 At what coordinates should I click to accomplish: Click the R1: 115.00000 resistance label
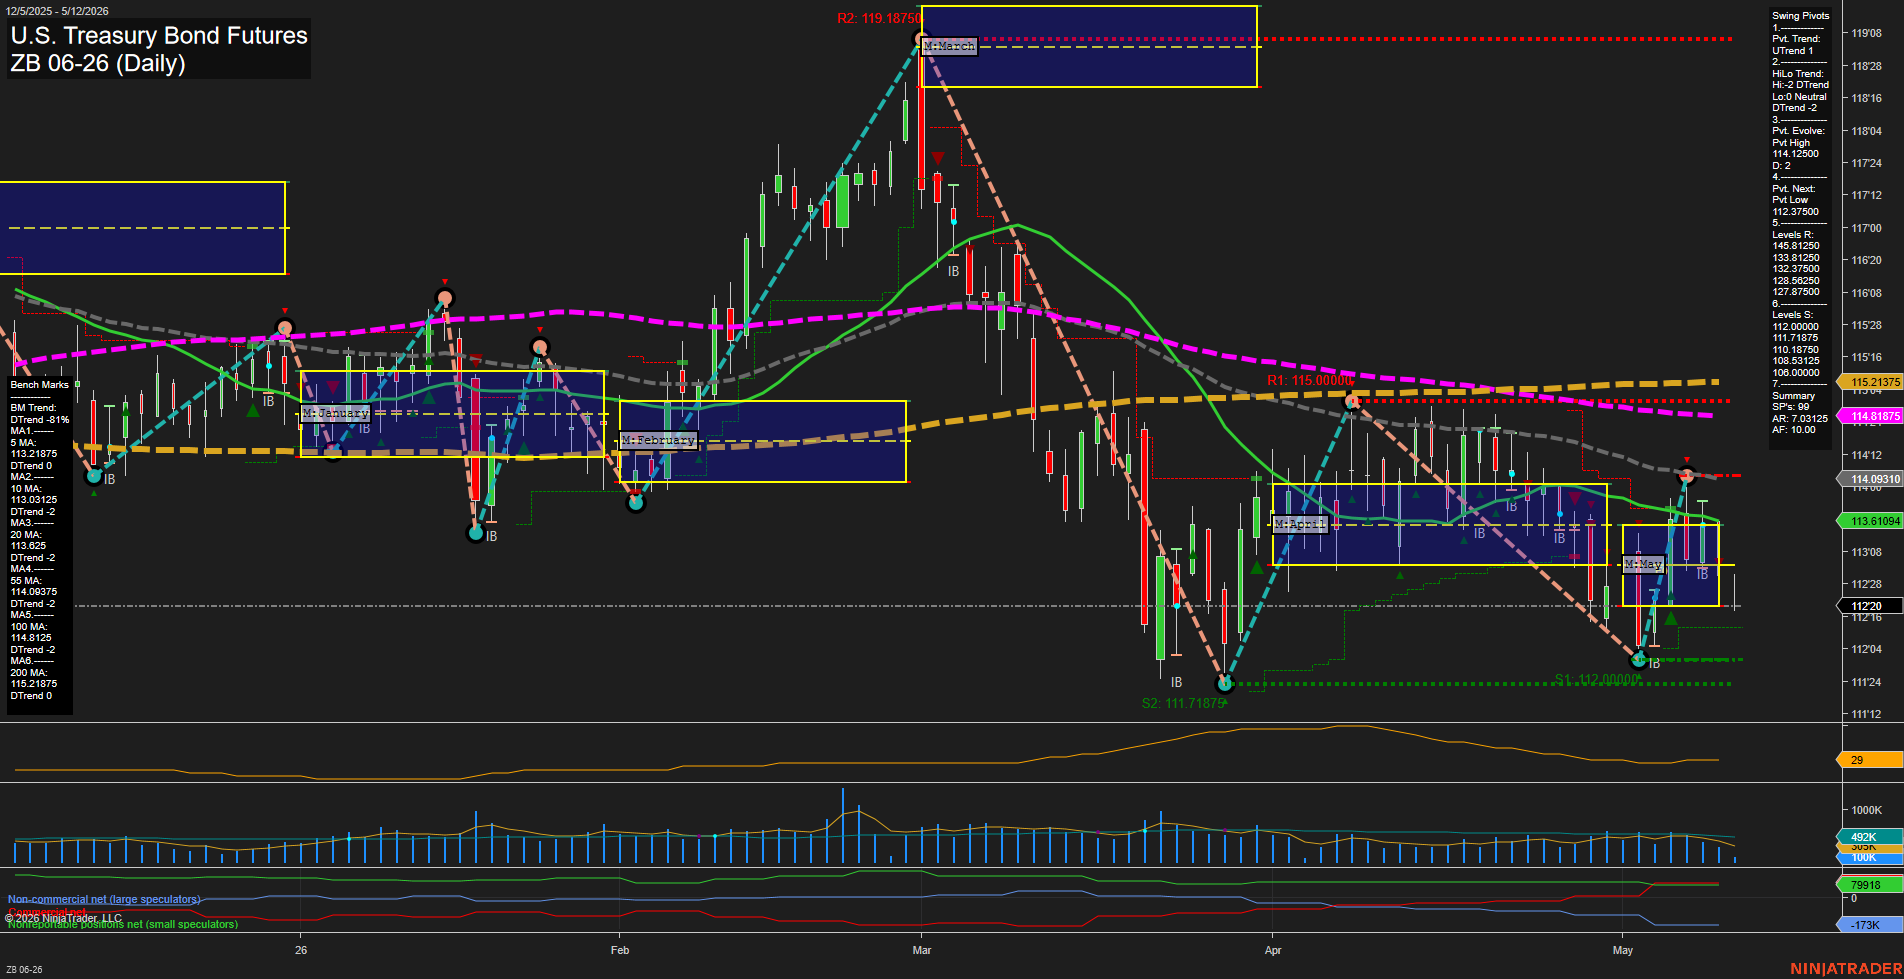pyautogui.click(x=1309, y=381)
